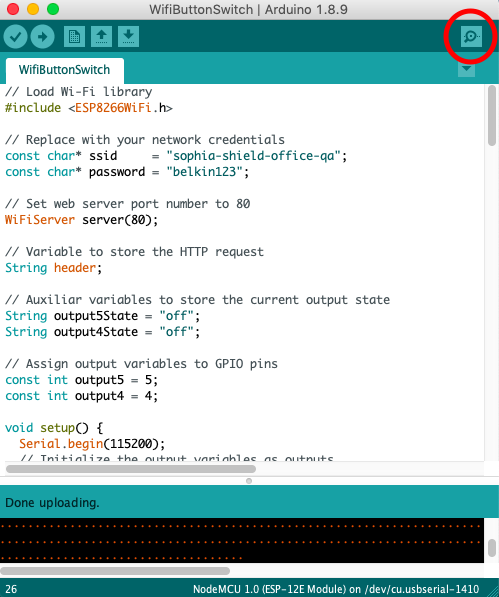Click the 'WiFiServer server(80);' line
The image size is (499, 597).
pyautogui.click(x=81, y=220)
